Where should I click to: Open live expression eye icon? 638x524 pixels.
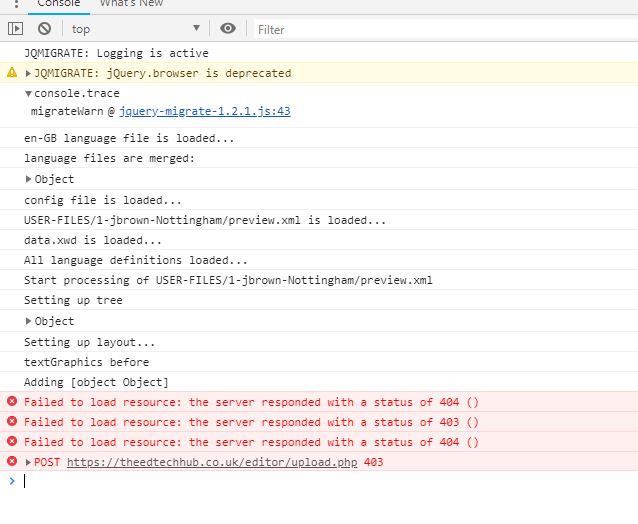click(x=228, y=28)
